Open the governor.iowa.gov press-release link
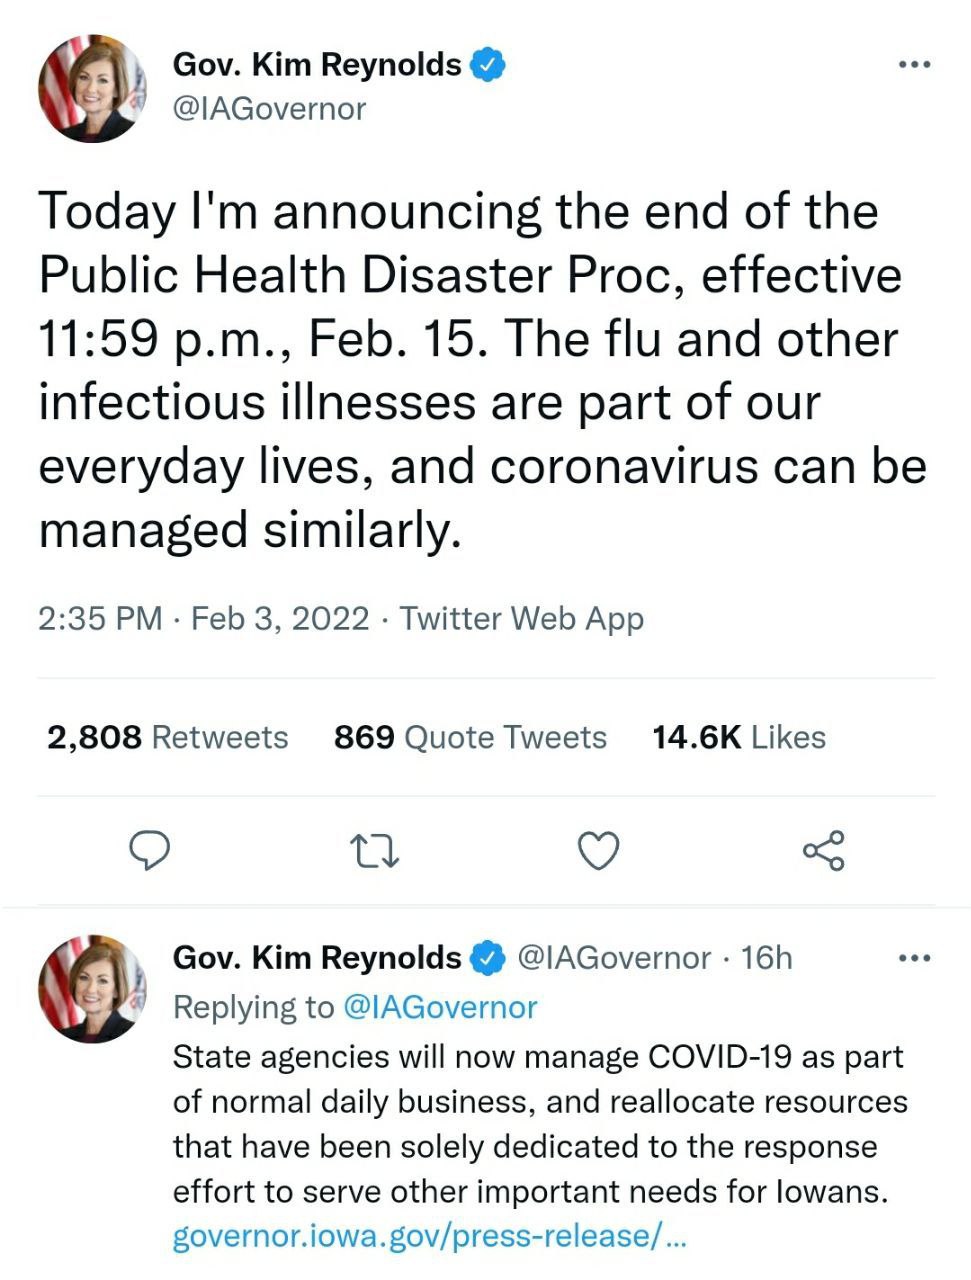Viewport: 971px width, 1280px height. tap(430, 1237)
